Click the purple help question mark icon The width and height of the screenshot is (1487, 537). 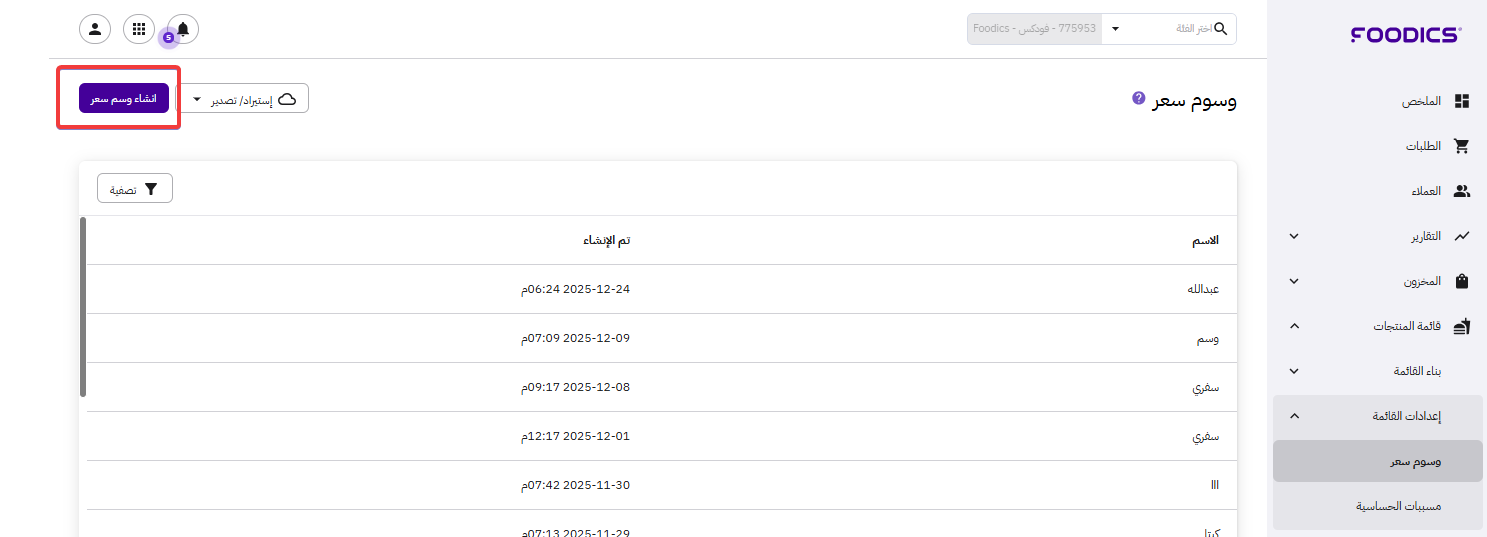tap(1138, 98)
